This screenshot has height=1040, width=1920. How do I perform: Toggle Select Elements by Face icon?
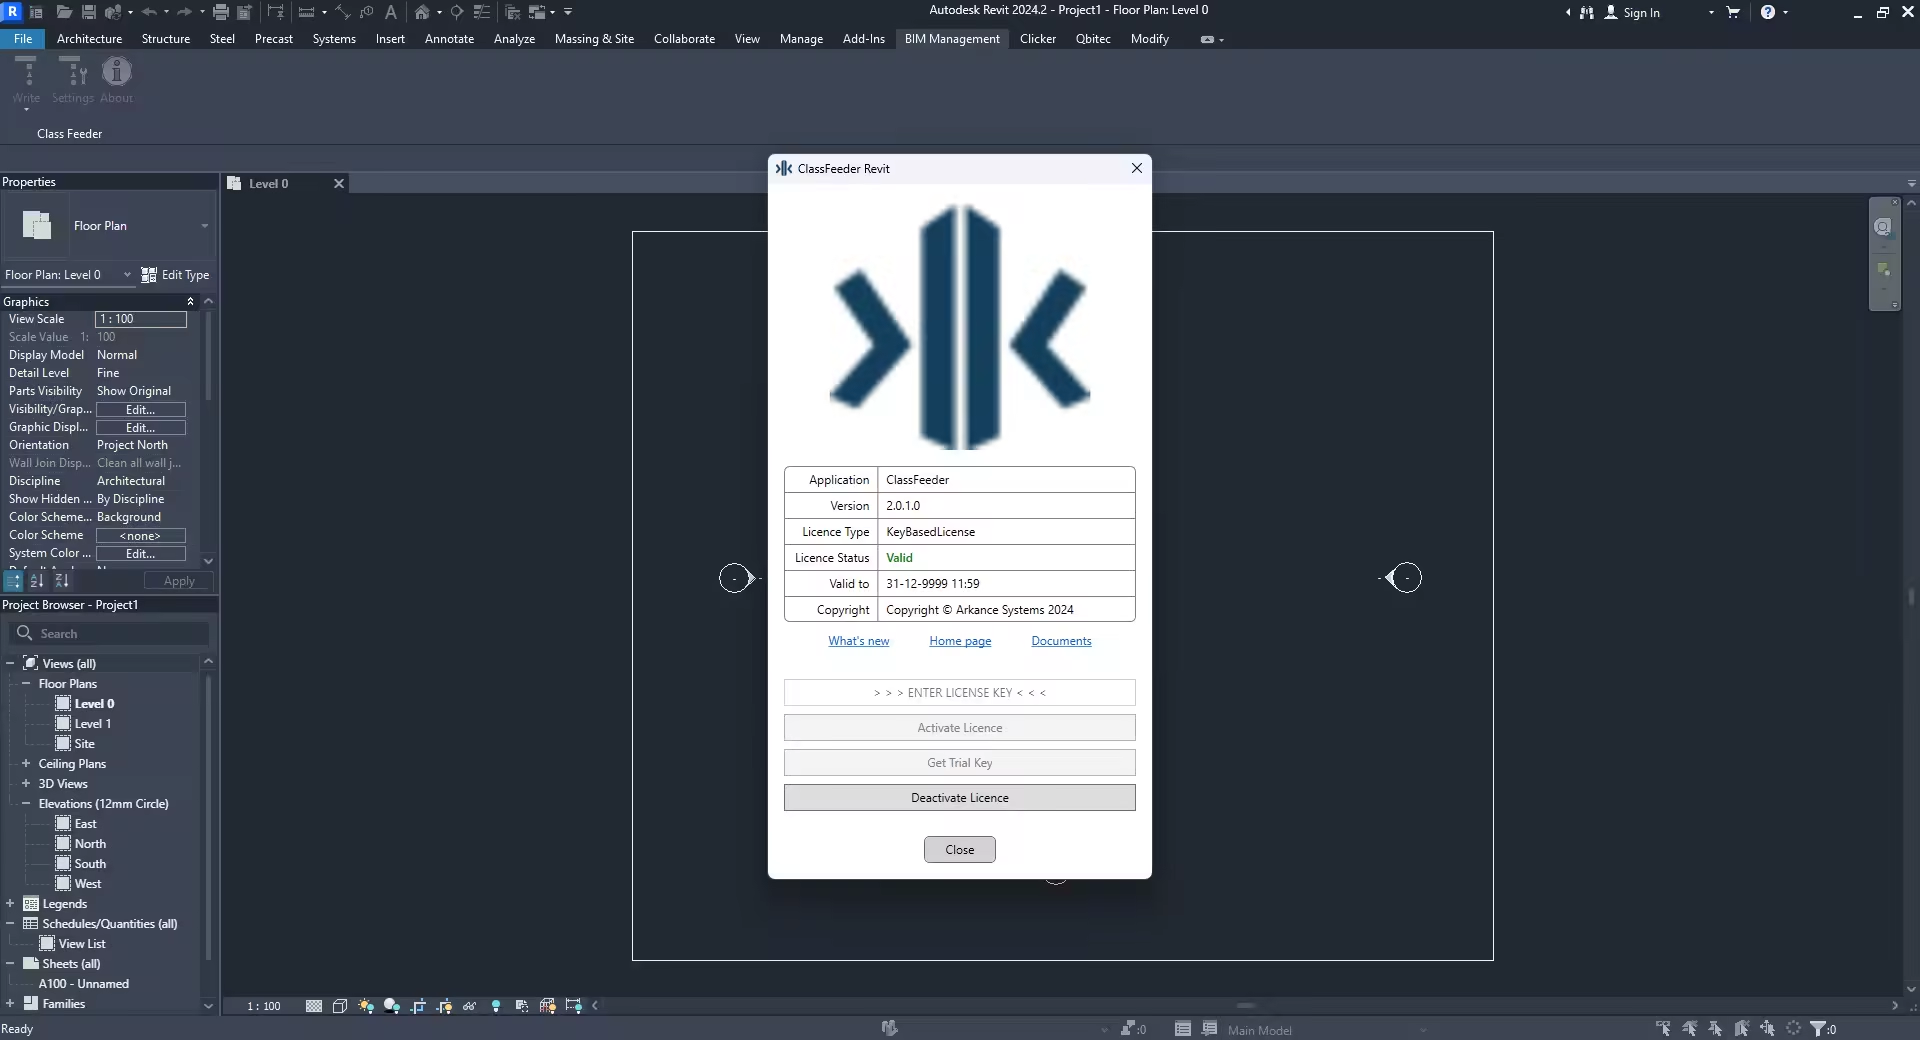coord(1741,1028)
